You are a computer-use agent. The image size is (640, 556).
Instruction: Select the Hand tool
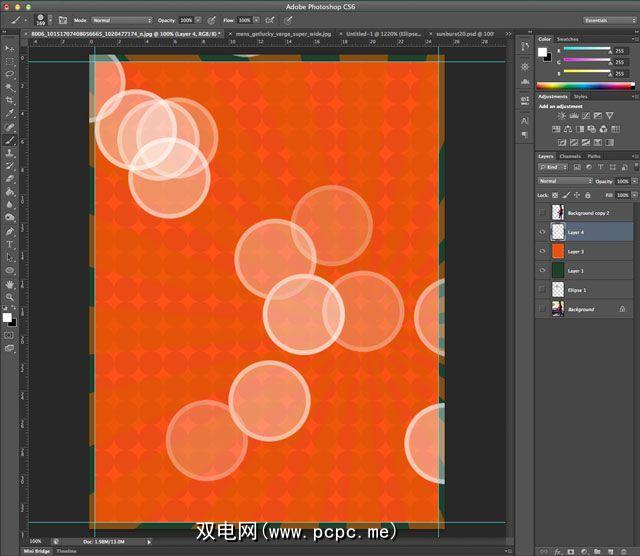[x=10, y=283]
